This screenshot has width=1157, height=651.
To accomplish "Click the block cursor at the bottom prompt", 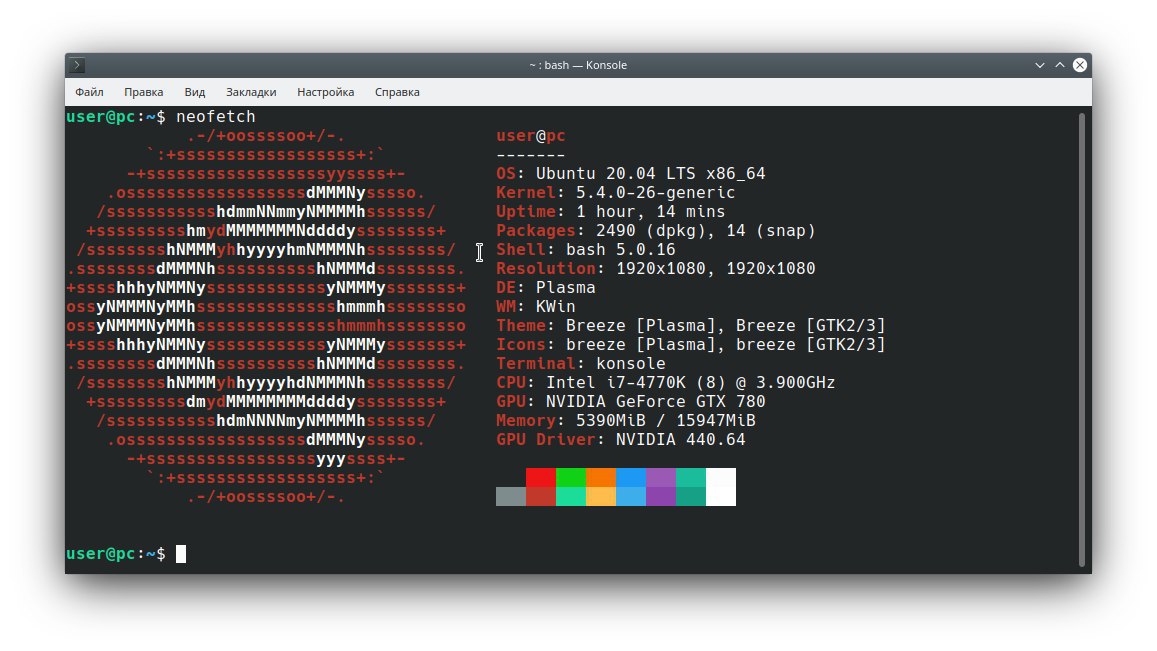I will pos(181,554).
